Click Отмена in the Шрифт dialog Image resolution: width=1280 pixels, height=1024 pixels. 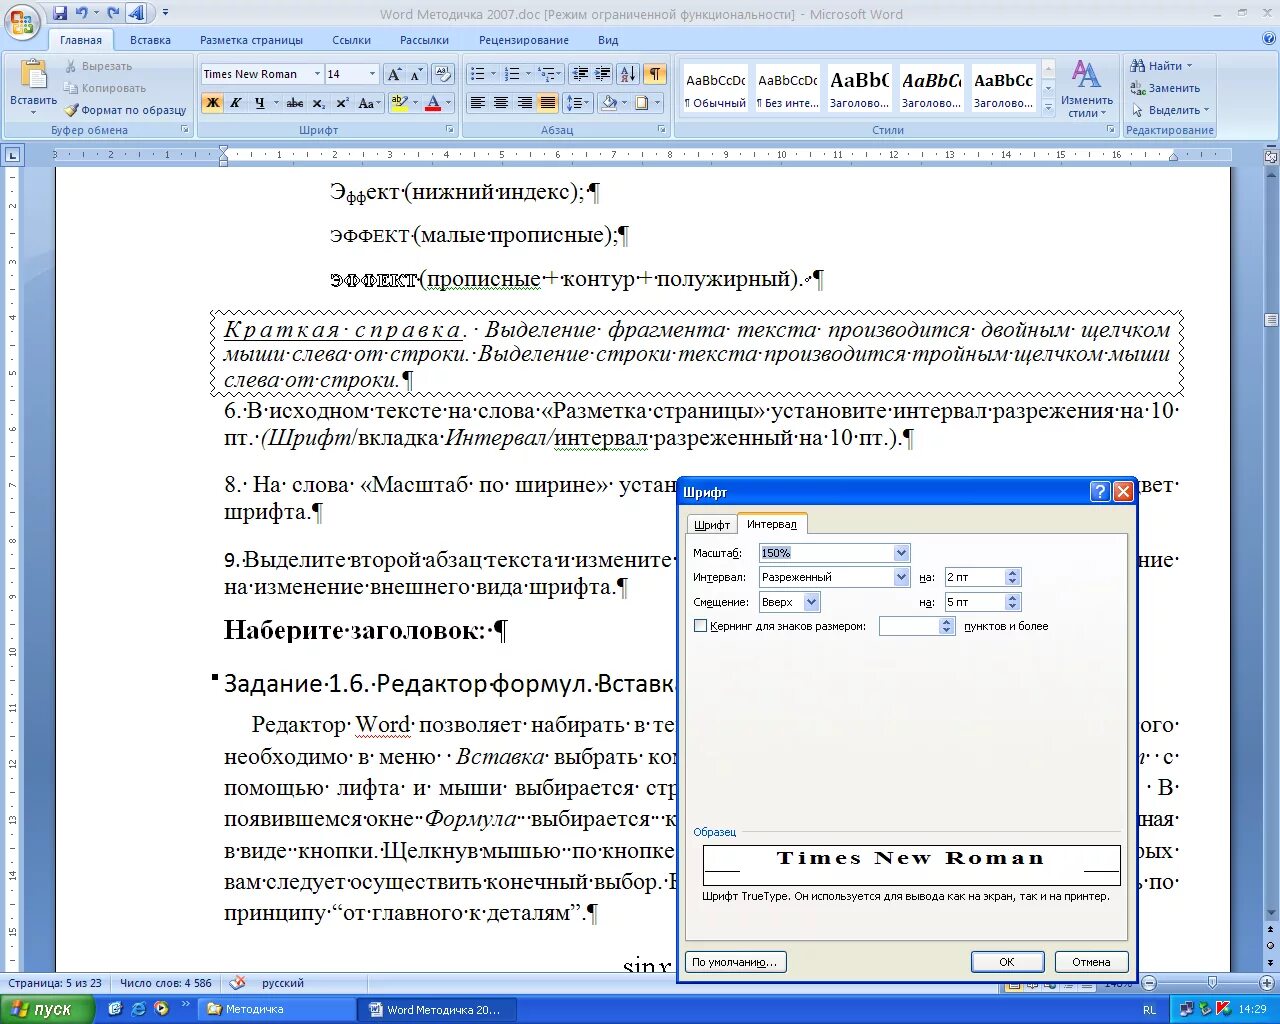pyautogui.click(x=1091, y=962)
